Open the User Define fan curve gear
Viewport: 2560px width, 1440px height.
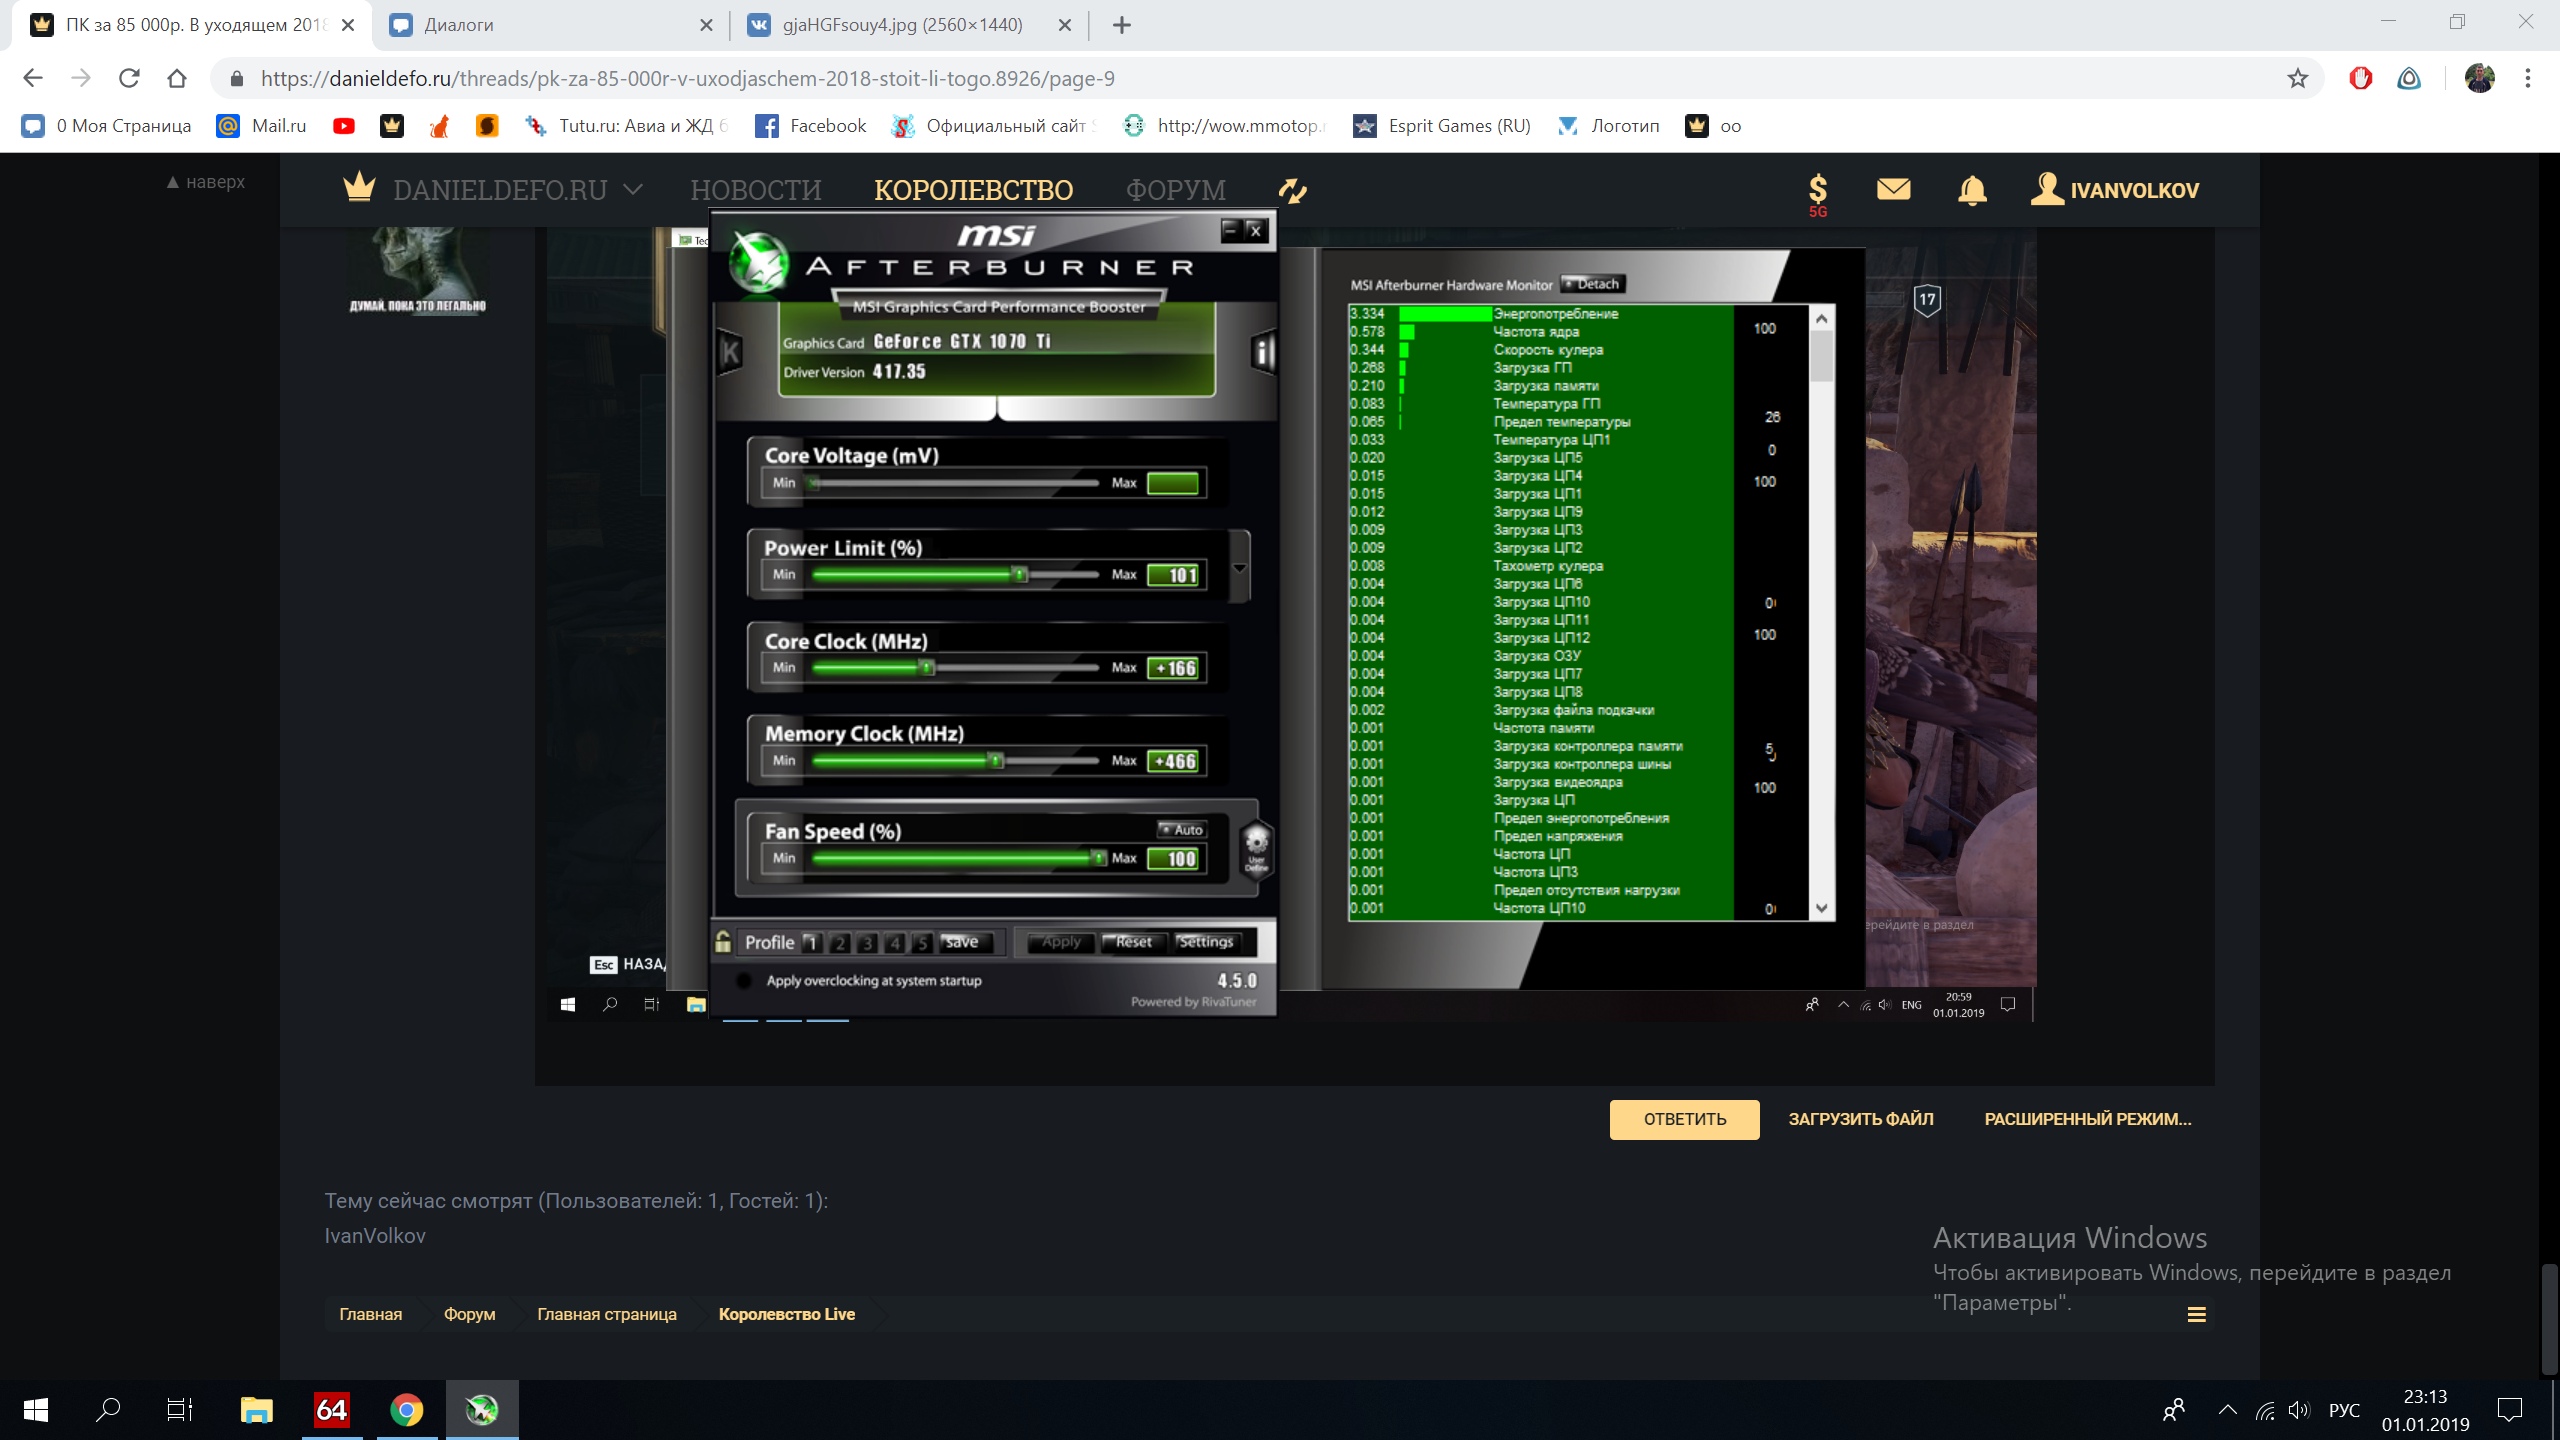[x=1257, y=848]
